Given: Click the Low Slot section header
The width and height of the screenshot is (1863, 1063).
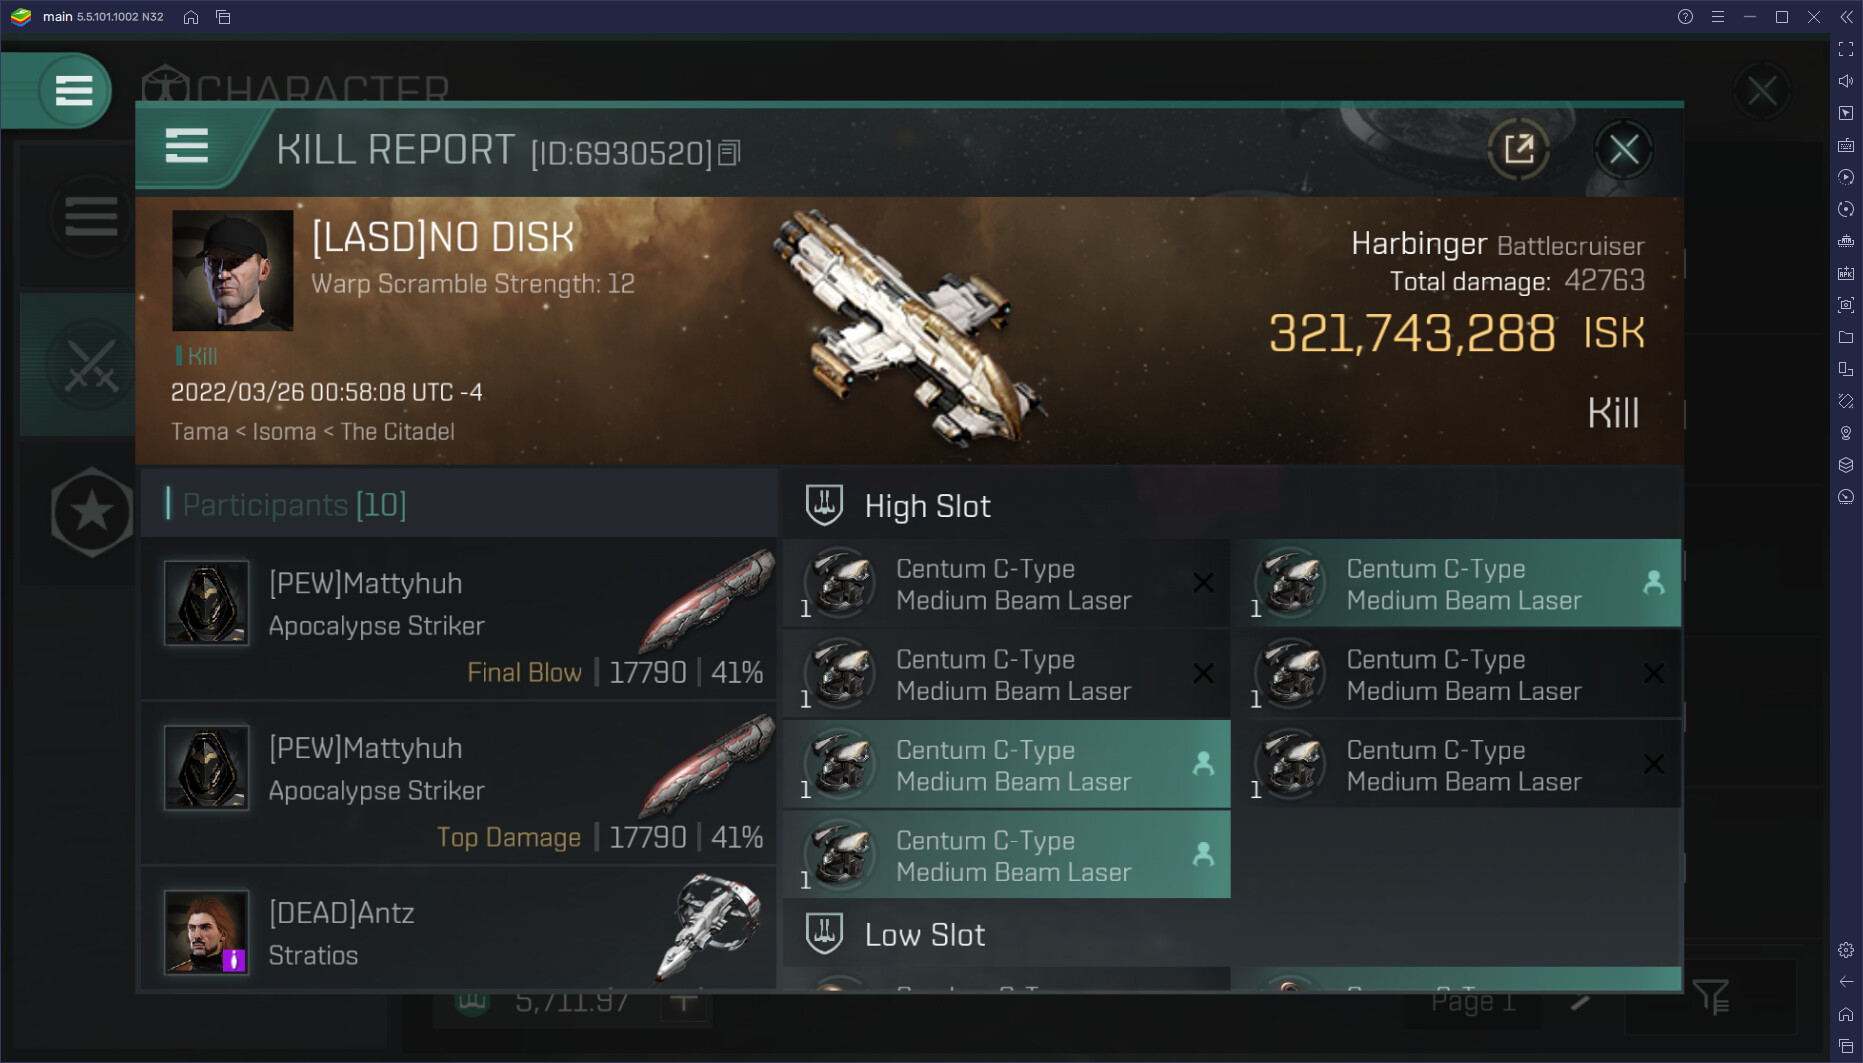Looking at the screenshot, I should coord(924,935).
